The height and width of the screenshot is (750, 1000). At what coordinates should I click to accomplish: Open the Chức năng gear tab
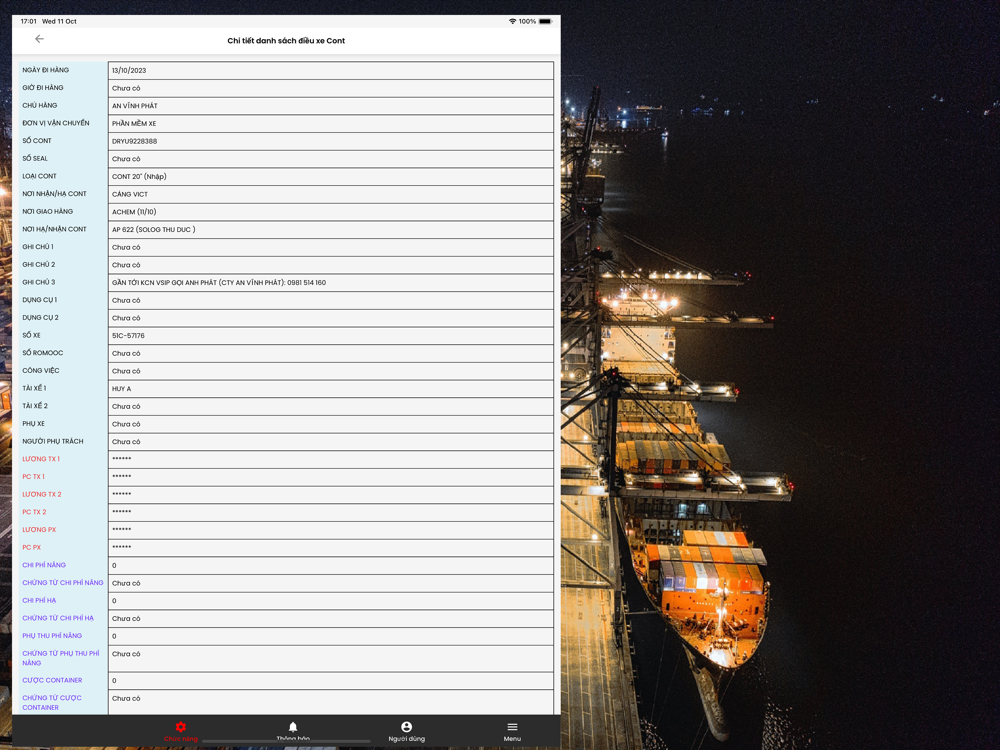(x=180, y=730)
